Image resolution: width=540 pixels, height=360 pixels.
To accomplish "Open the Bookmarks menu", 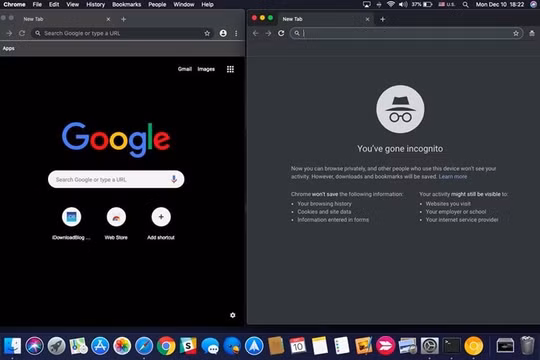I will pyautogui.click(x=126, y=4).
